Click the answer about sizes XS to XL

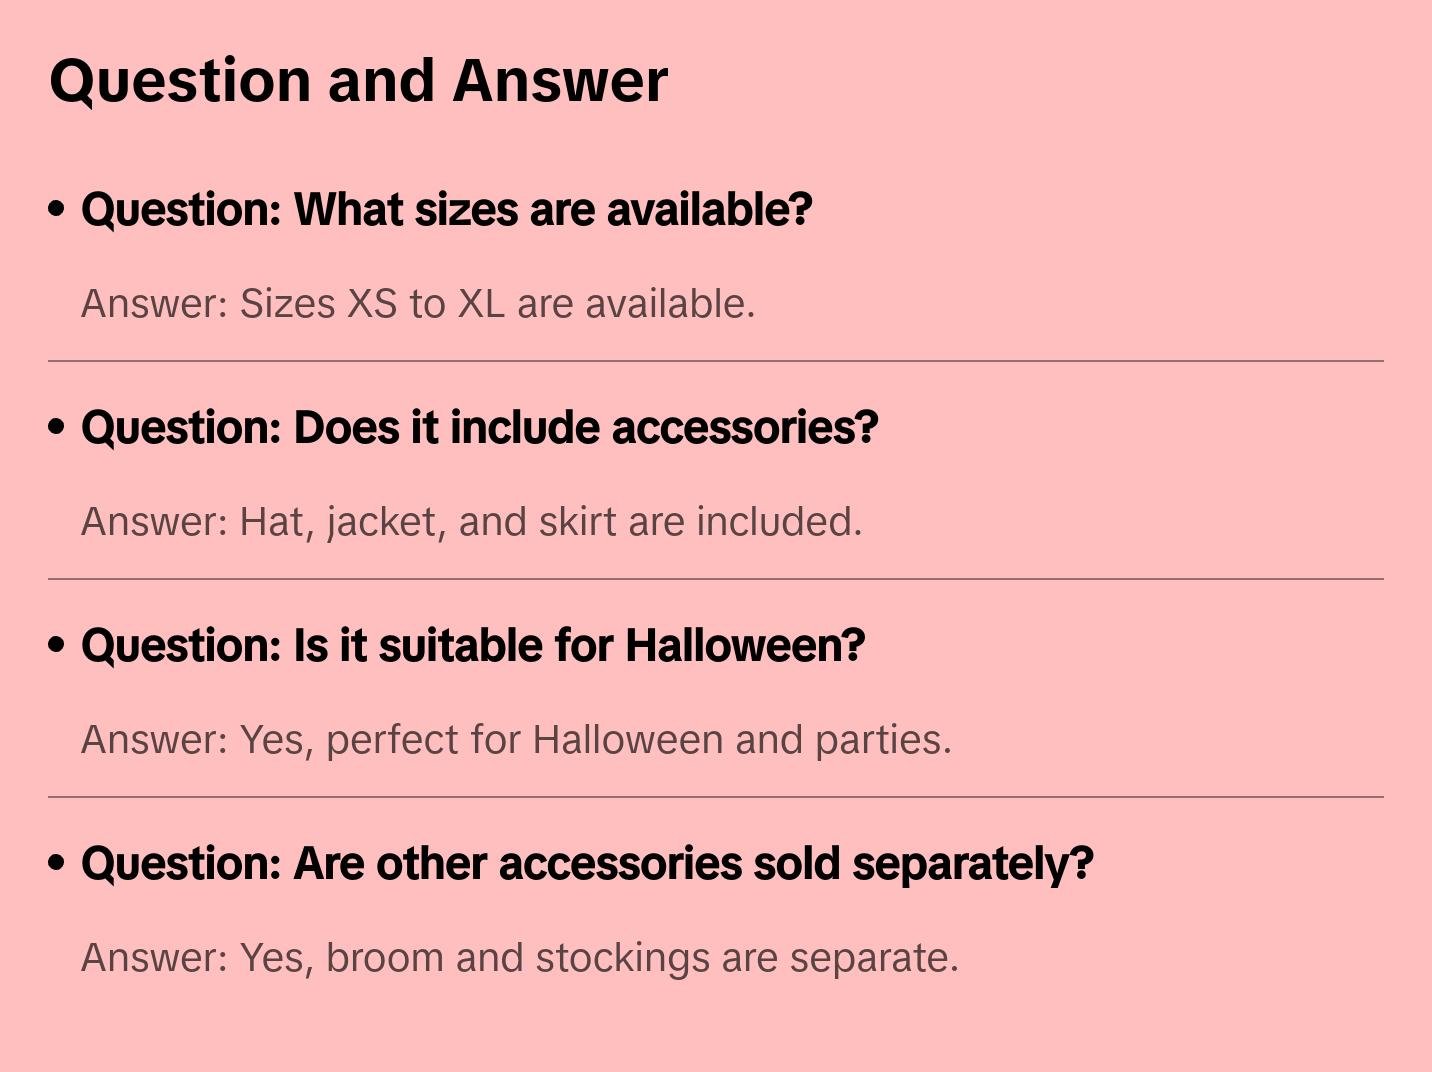[417, 304]
